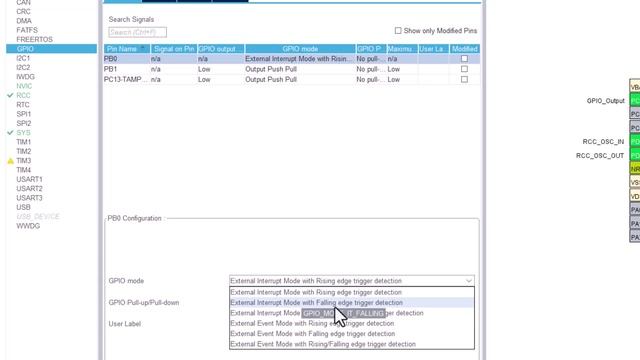Open SPI1 peripheral entry

coord(24,114)
